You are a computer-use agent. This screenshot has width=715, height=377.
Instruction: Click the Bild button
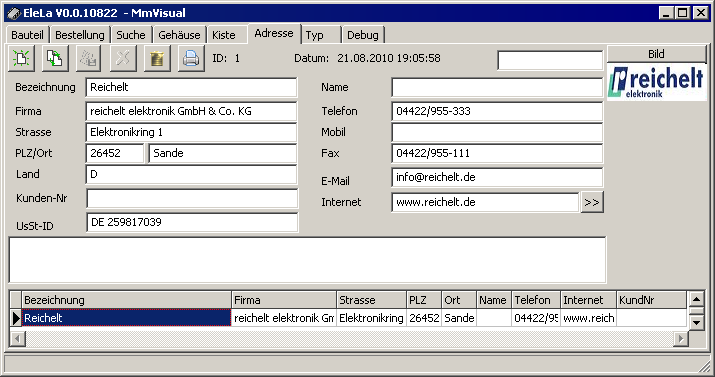(657, 54)
